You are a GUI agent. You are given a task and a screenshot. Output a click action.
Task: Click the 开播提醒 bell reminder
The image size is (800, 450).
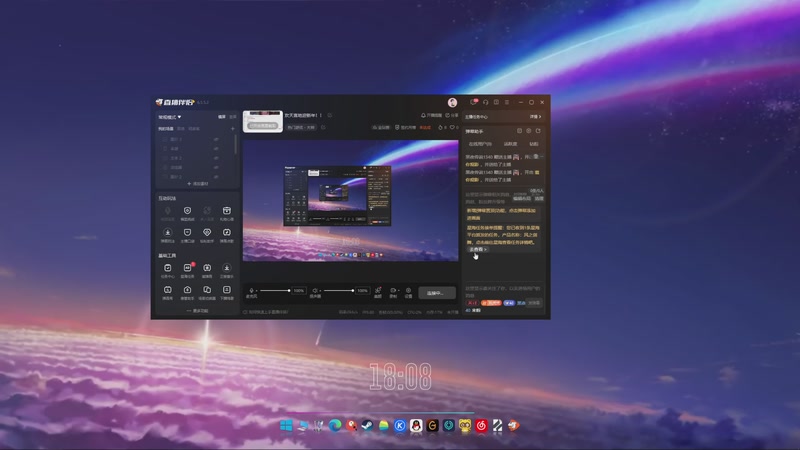pos(431,115)
